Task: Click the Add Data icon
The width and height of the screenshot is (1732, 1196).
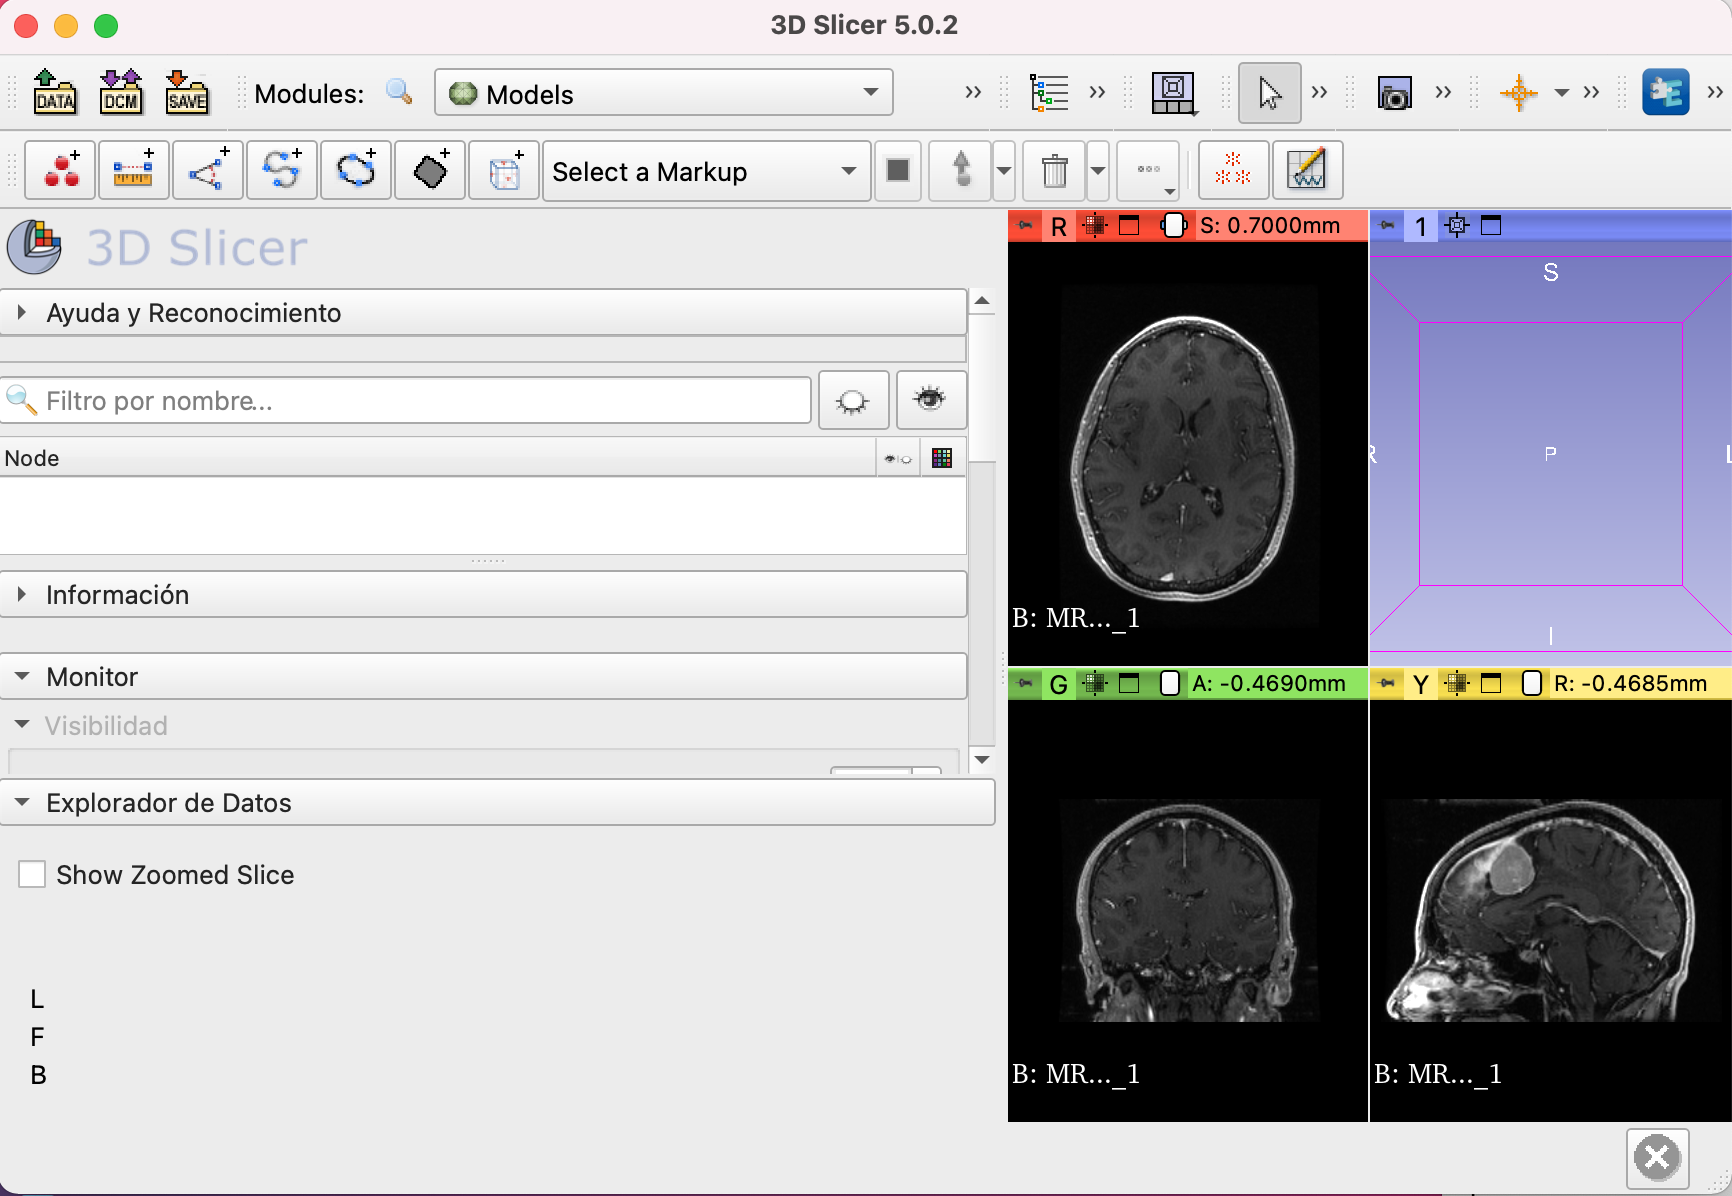Action: click(54, 92)
